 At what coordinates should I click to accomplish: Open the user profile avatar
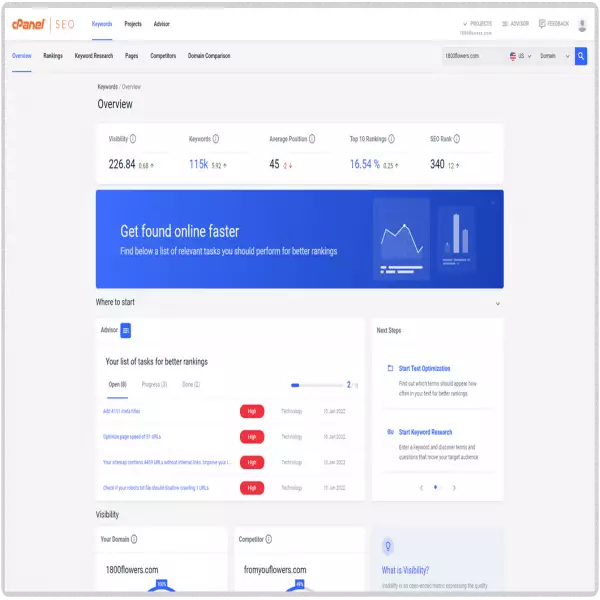(x=582, y=23)
